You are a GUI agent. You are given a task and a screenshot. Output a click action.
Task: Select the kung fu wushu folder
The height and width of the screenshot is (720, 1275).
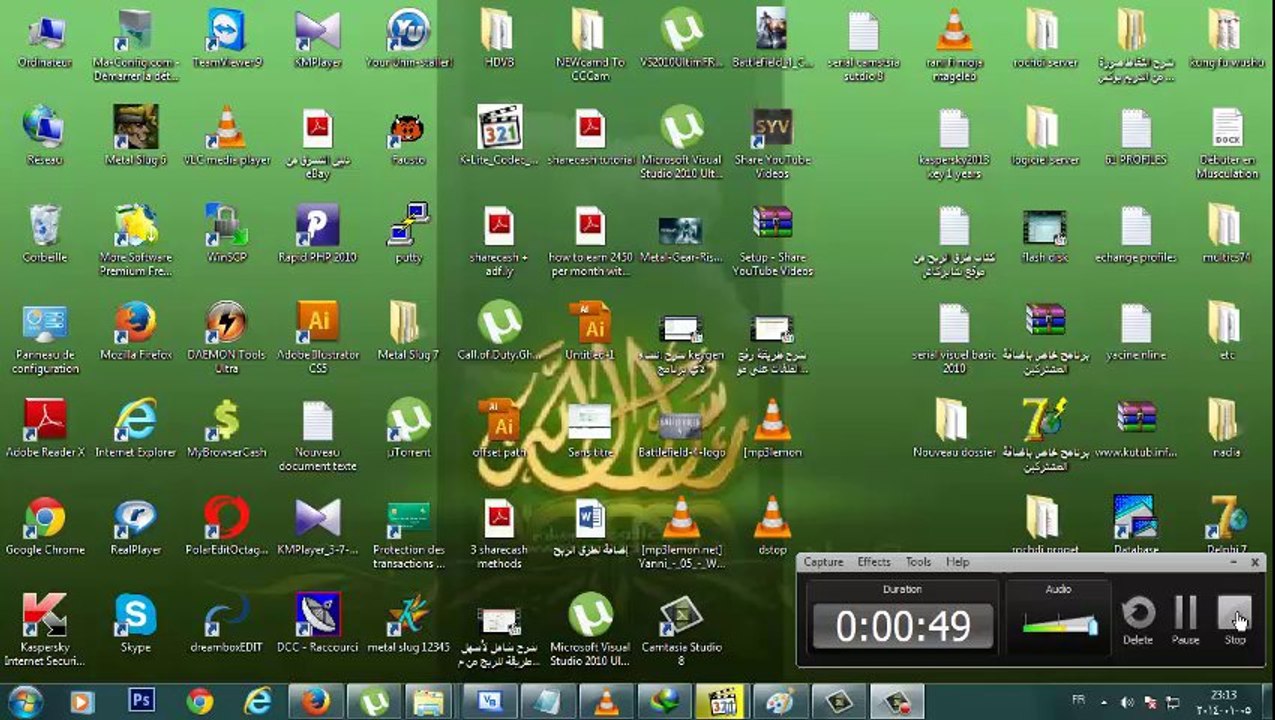point(1226,40)
